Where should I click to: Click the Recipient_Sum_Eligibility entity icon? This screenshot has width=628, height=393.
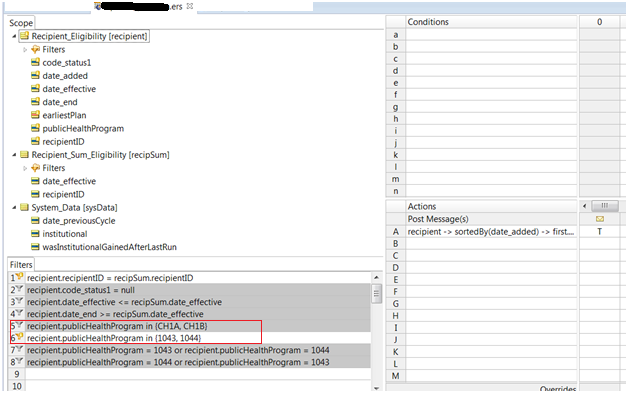[24, 155]
